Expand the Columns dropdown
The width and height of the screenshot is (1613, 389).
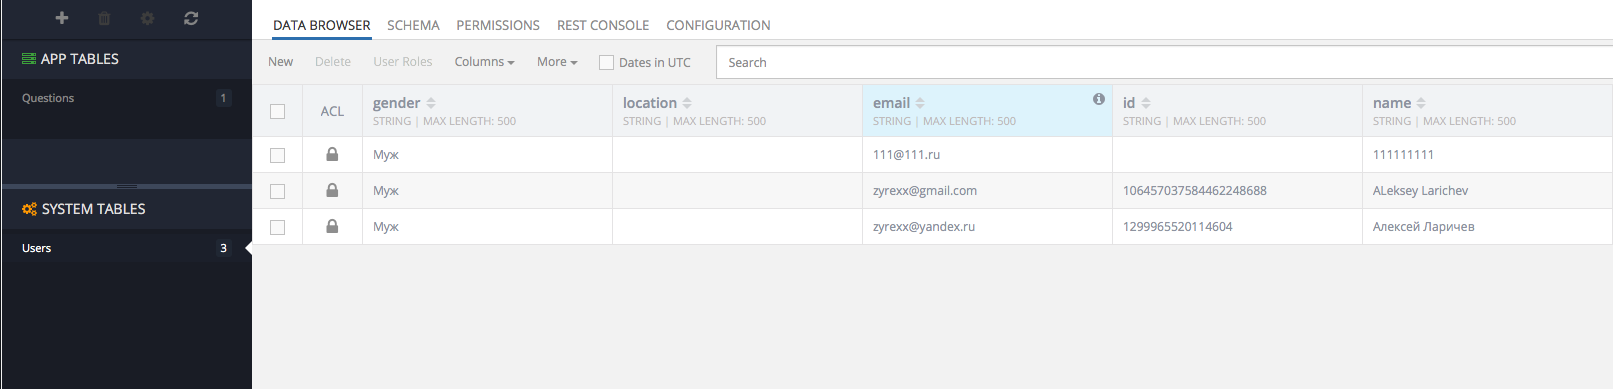(484, 62)
